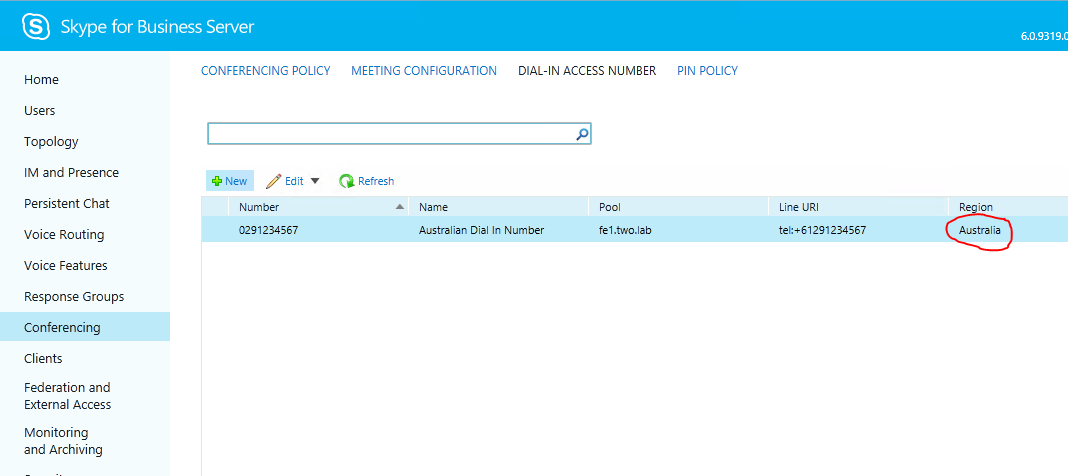This screenshot has height=476, width=1068.
Task: Open the Conferencing Policy tab
Action: pos(265,71)
